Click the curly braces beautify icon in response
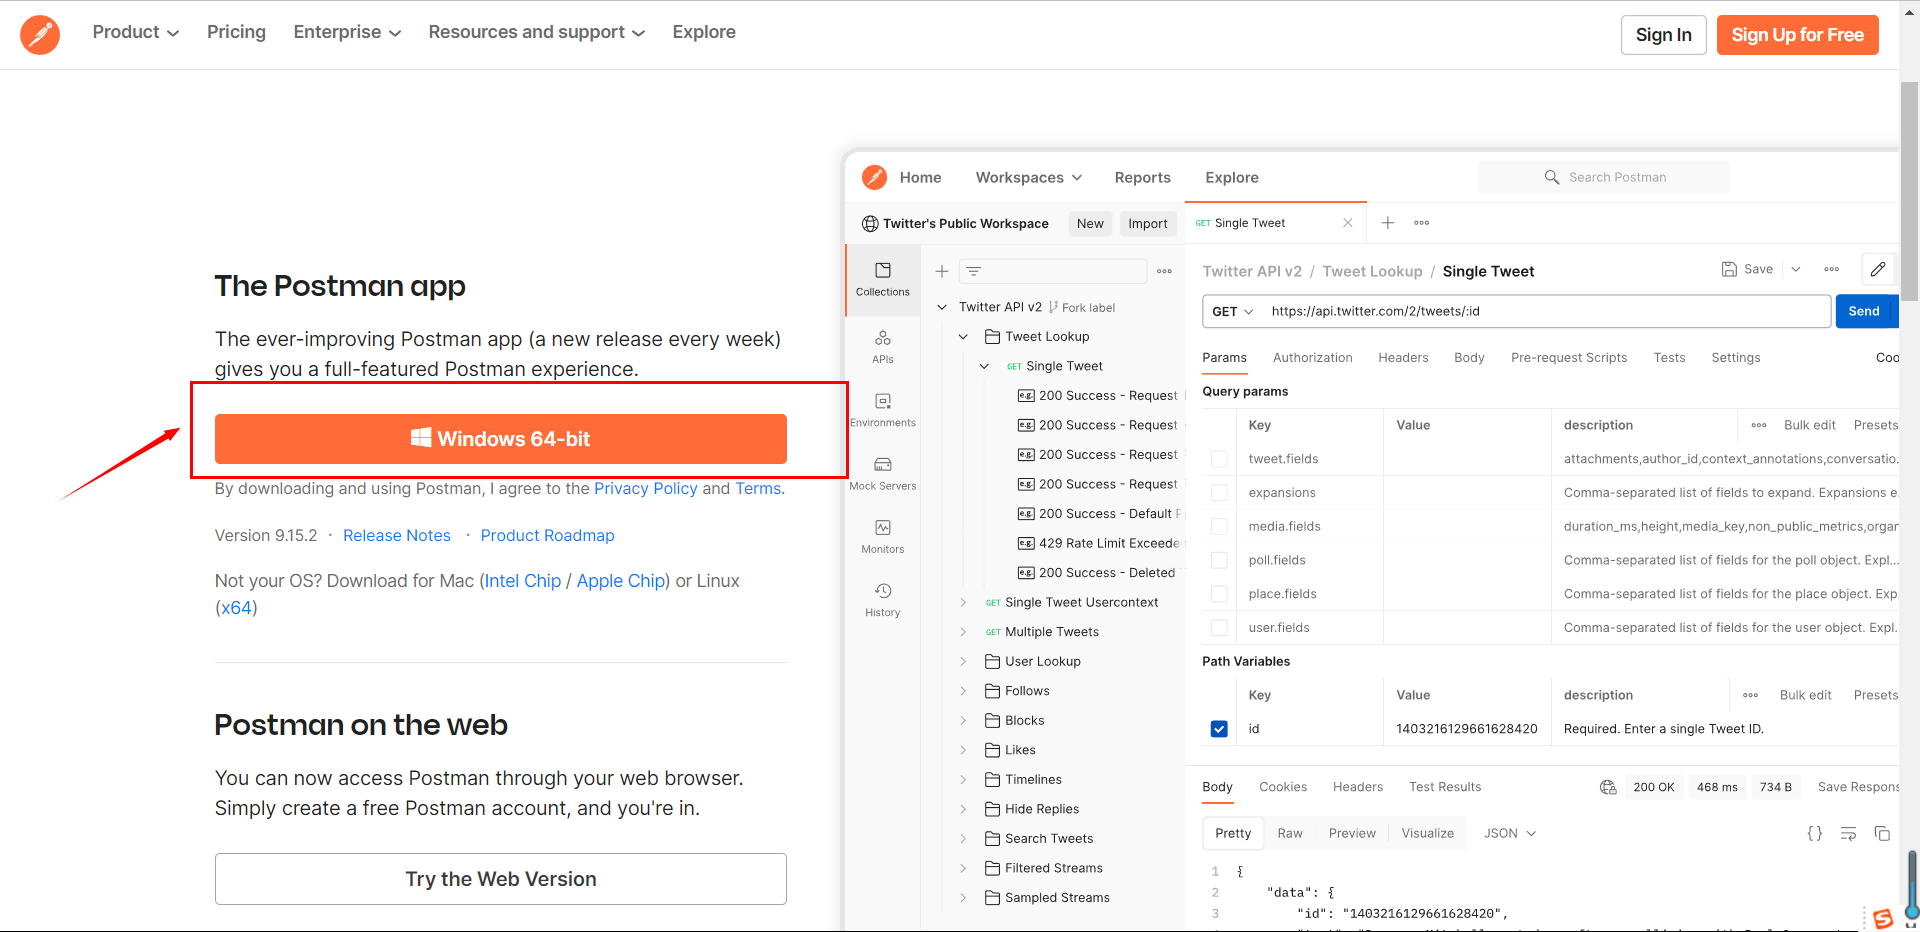 click(1814, 833)
